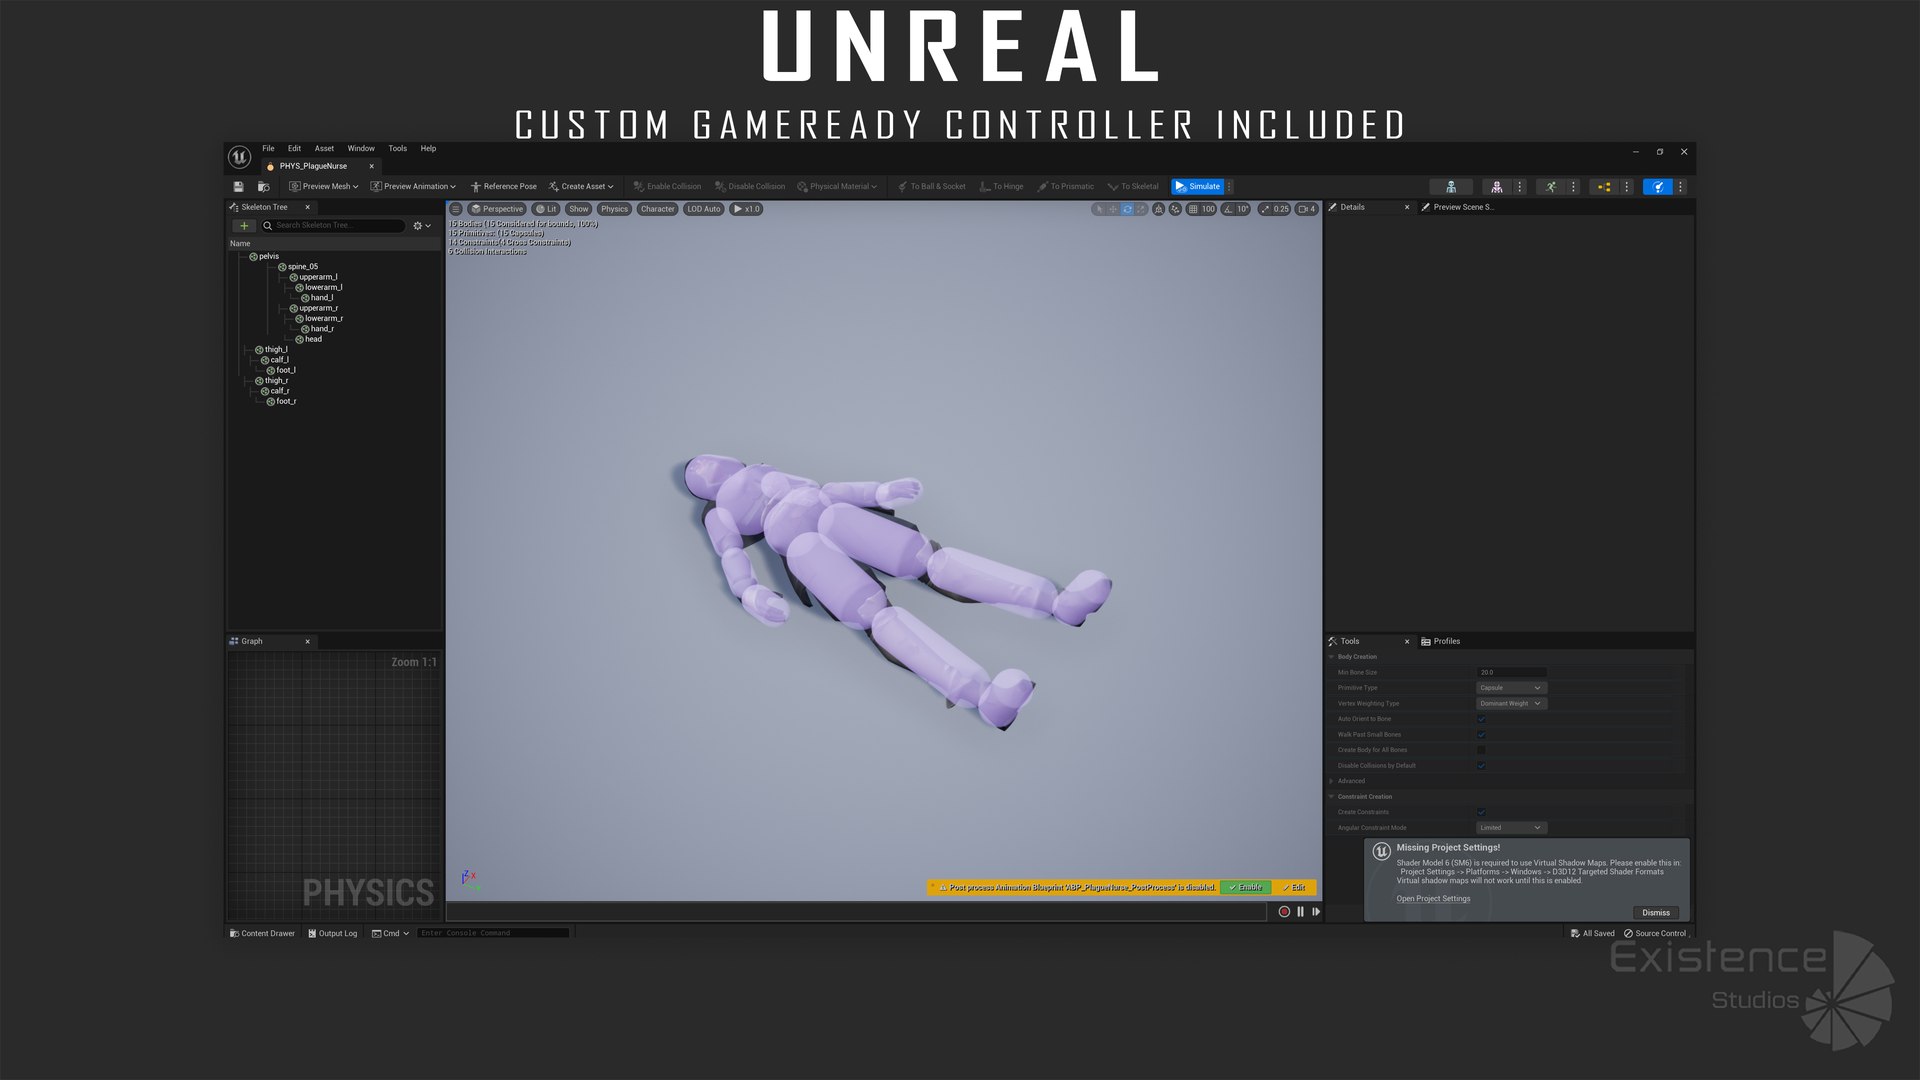The width and height of the screenshot is (1920, 1080).
Task: Select the rotate gizmo tool
Action: 1127,209
